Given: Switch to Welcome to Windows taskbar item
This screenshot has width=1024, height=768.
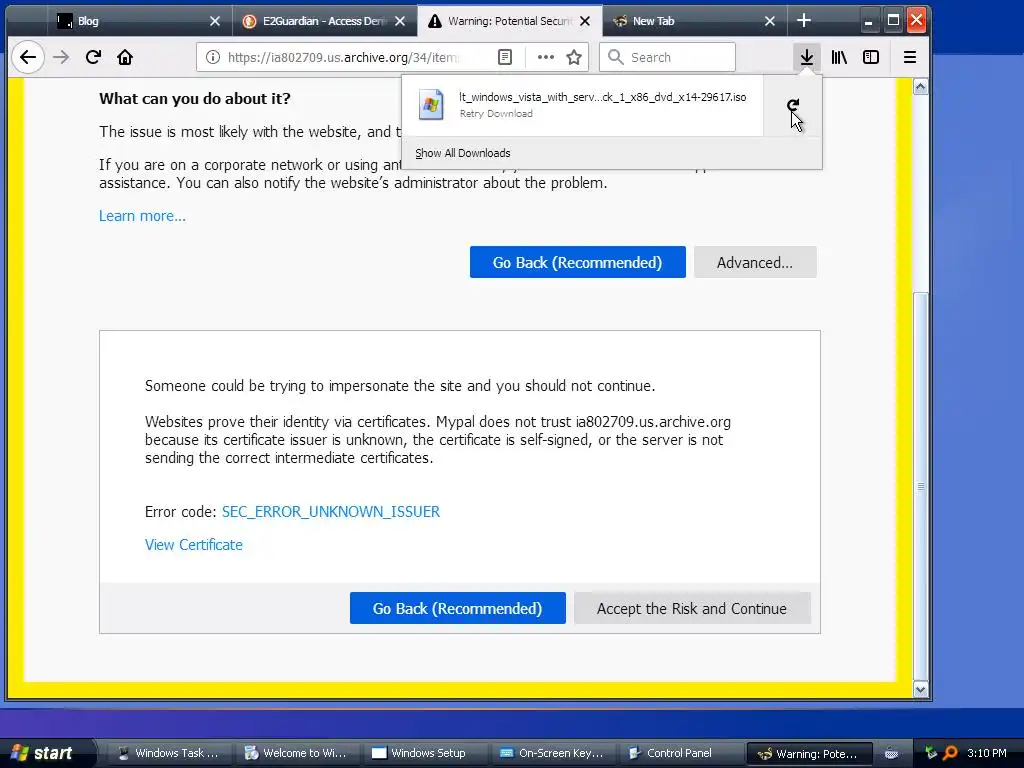Looking at the screenshot, I should click(295, 753).
